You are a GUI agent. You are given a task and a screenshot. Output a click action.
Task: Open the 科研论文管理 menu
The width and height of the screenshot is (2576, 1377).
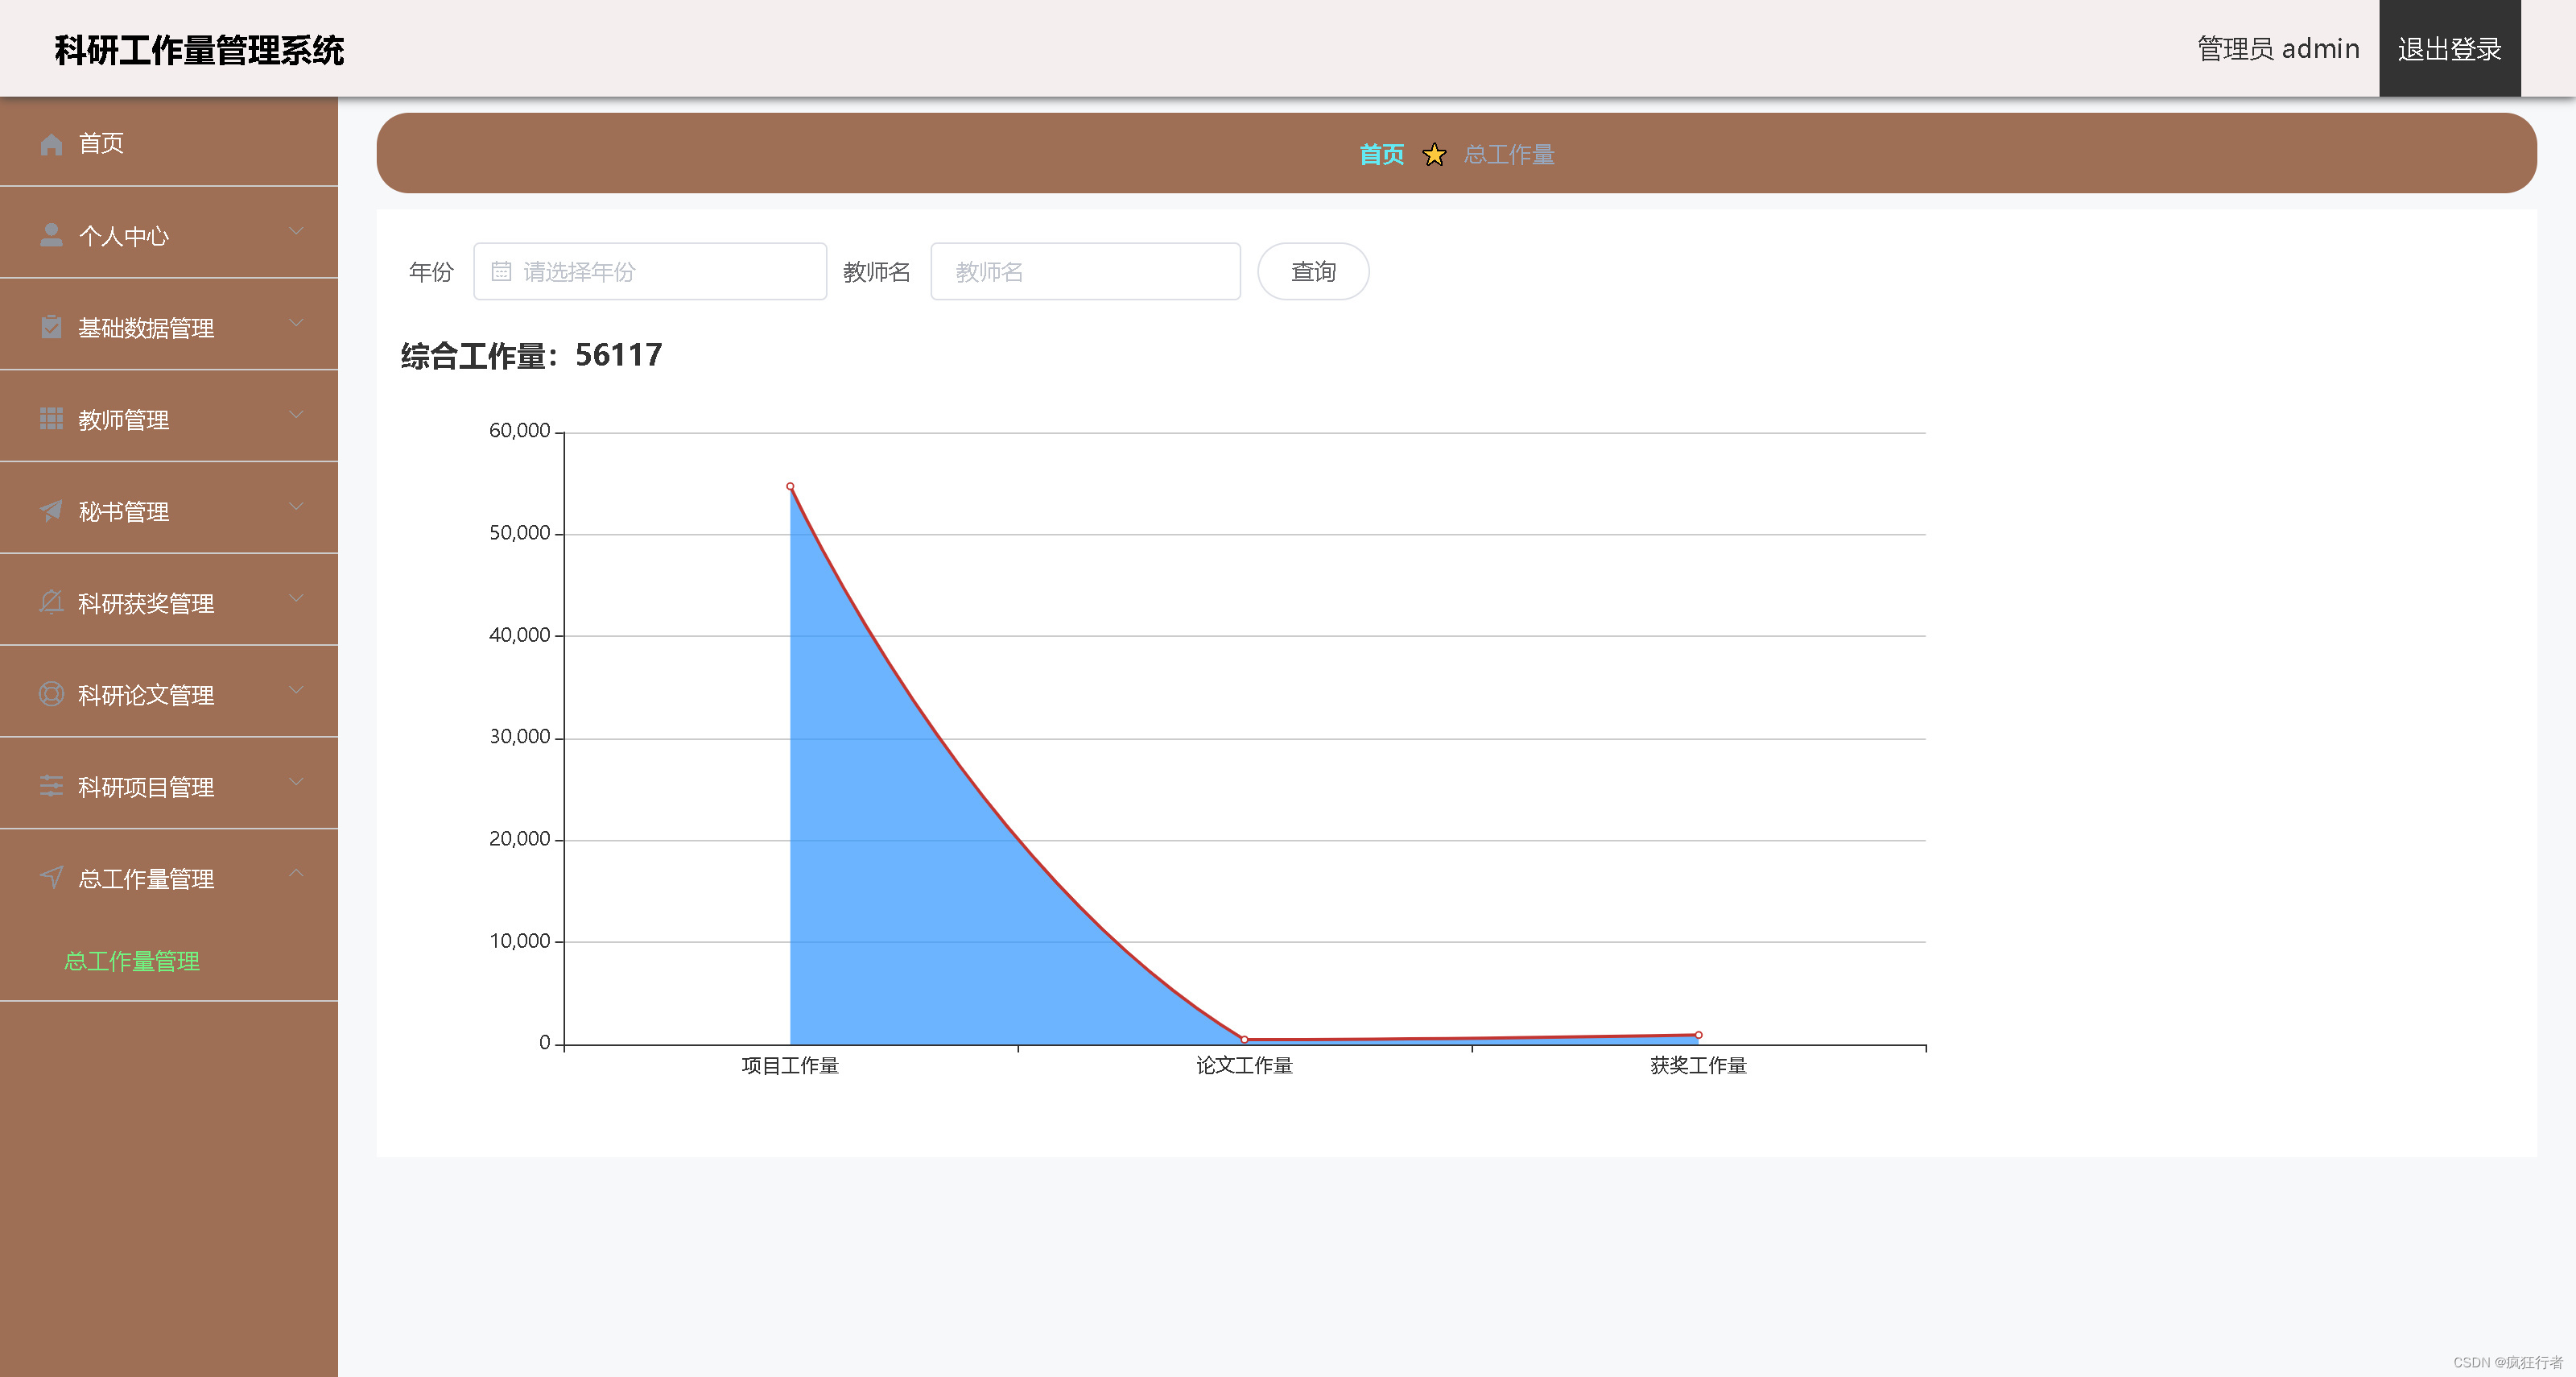click(169, 694)
